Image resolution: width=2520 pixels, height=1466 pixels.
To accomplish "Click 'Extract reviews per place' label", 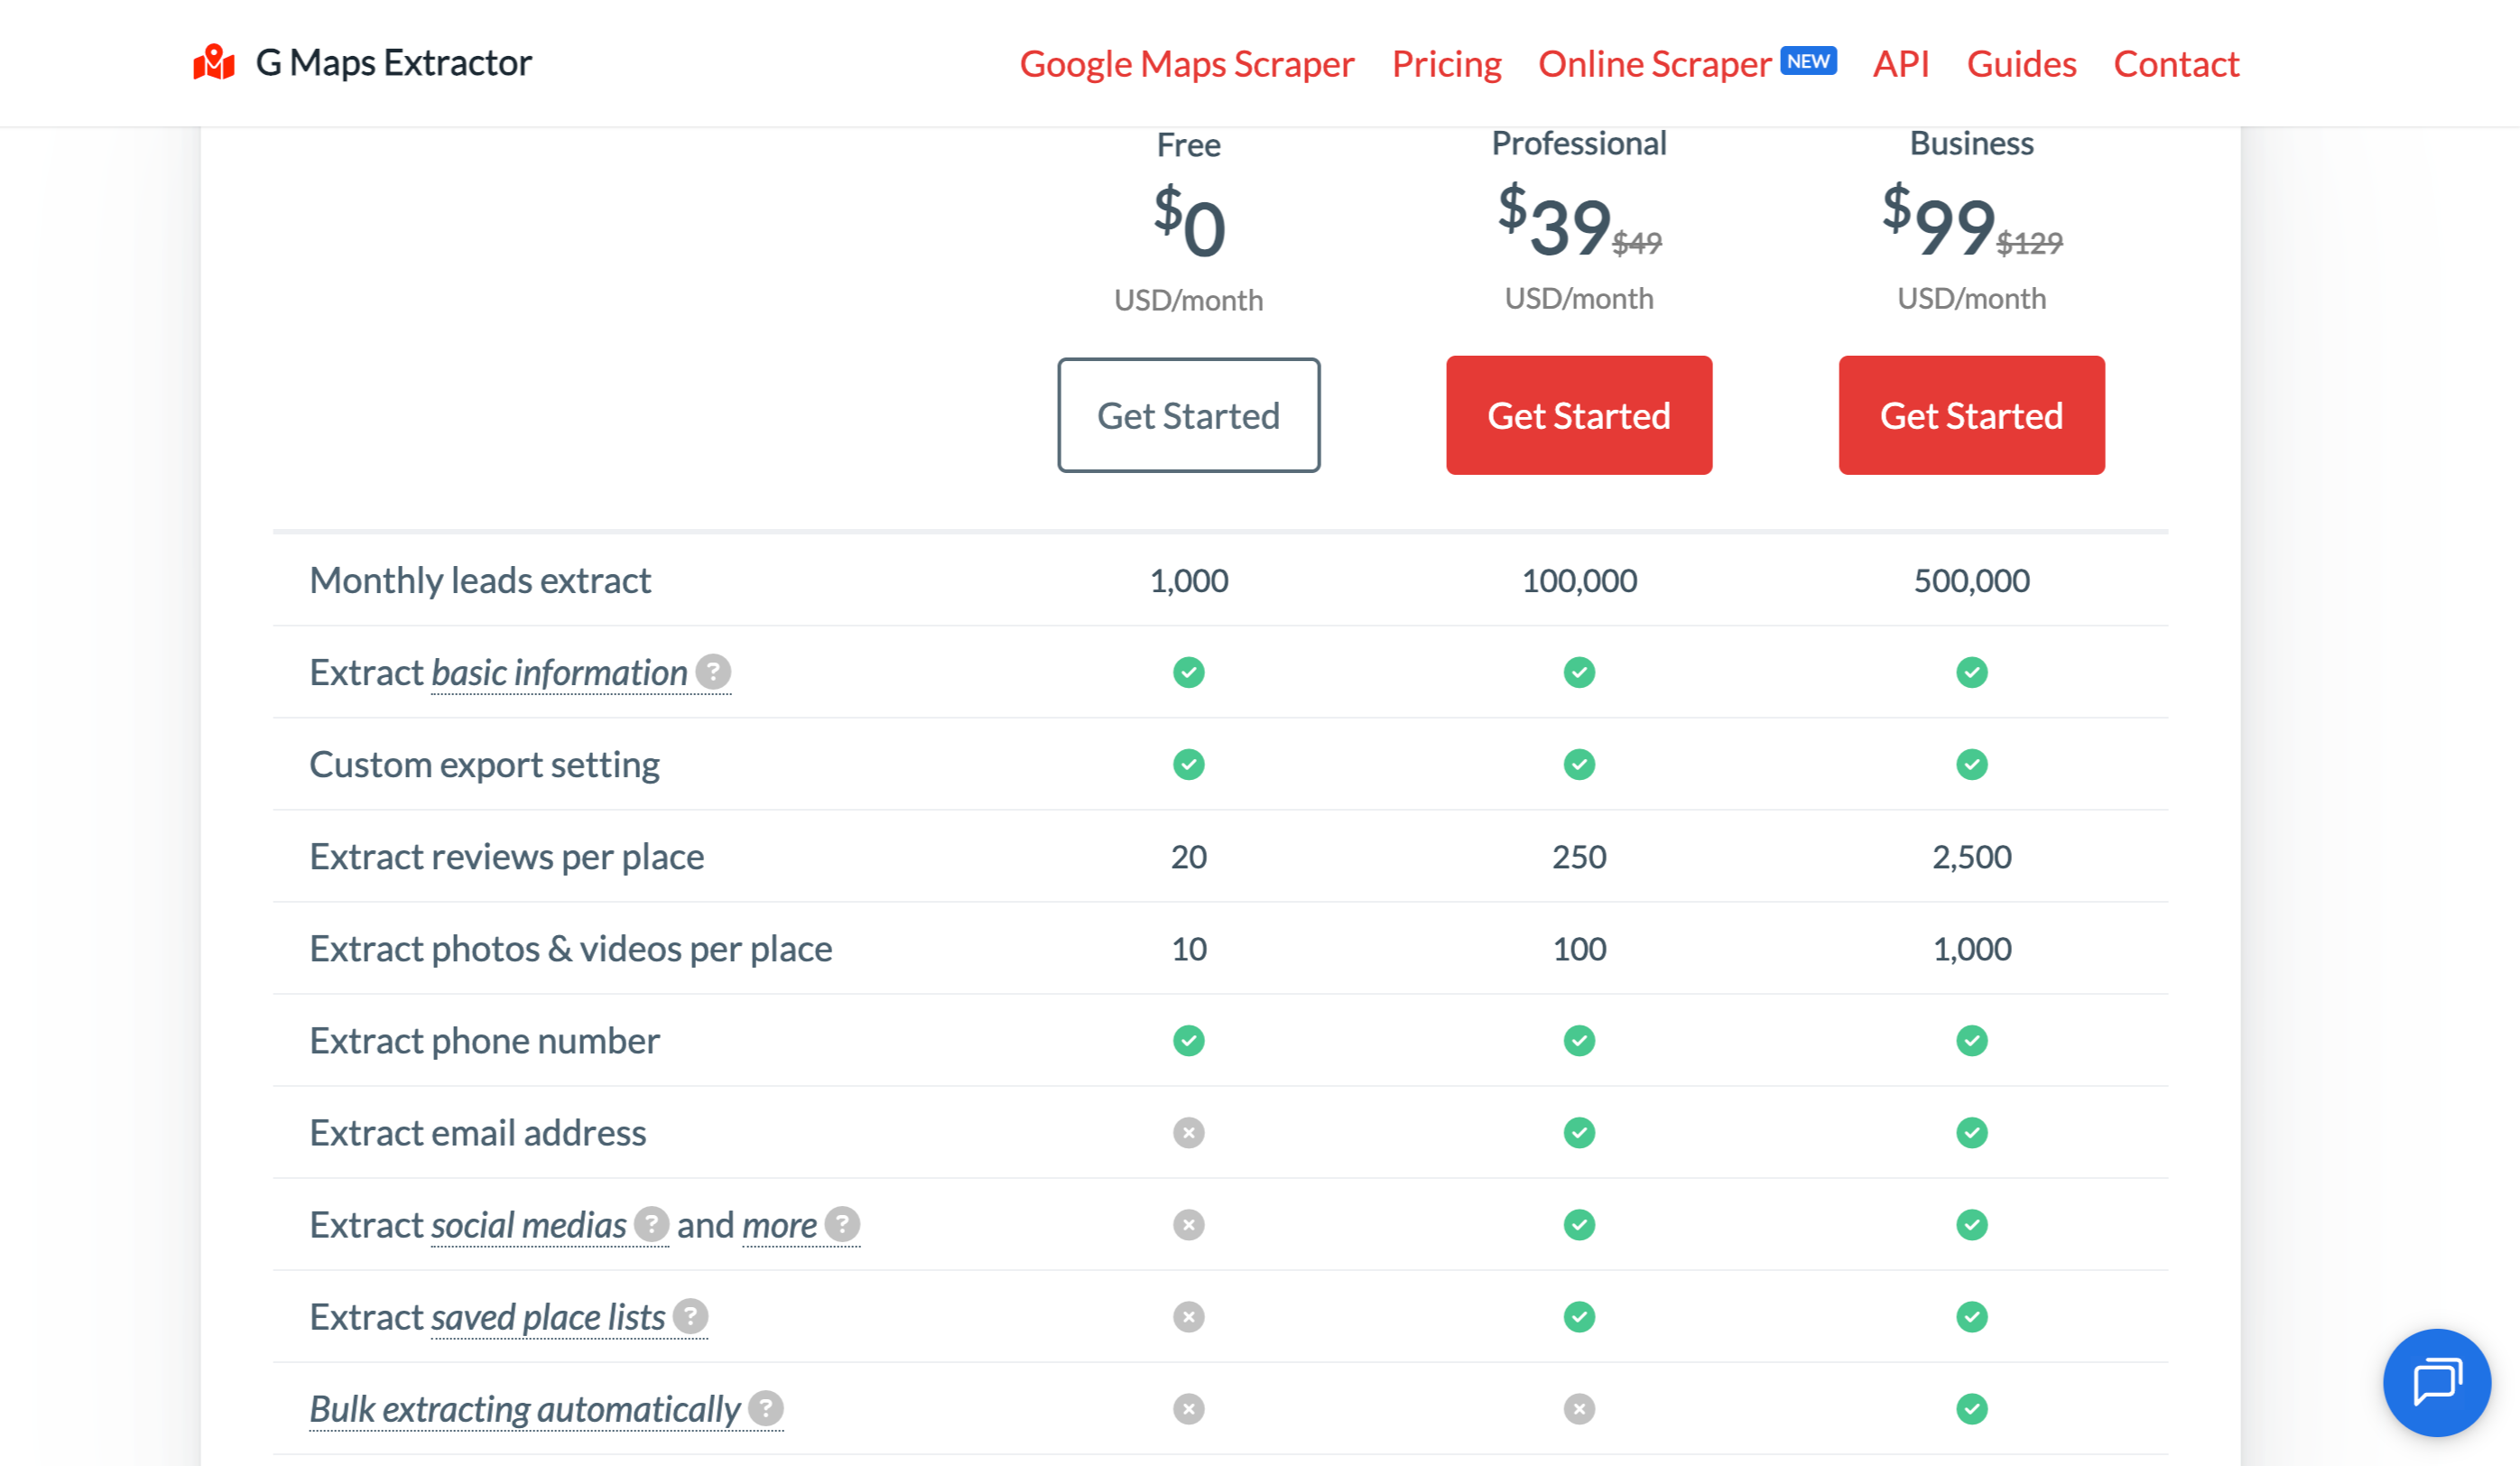I will tap(506, 856).
